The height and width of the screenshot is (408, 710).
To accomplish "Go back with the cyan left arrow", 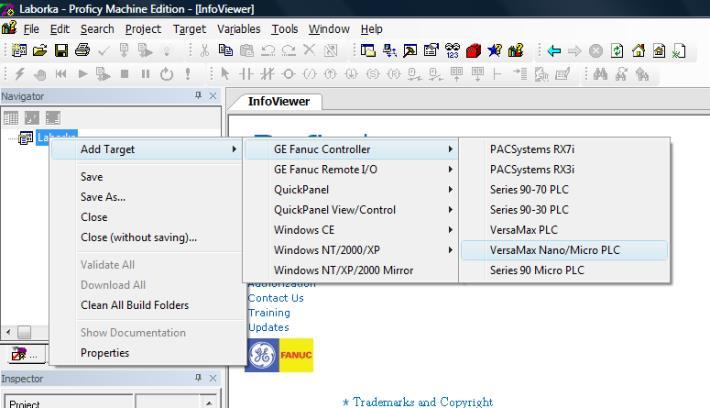I will [x=554, y=51].
